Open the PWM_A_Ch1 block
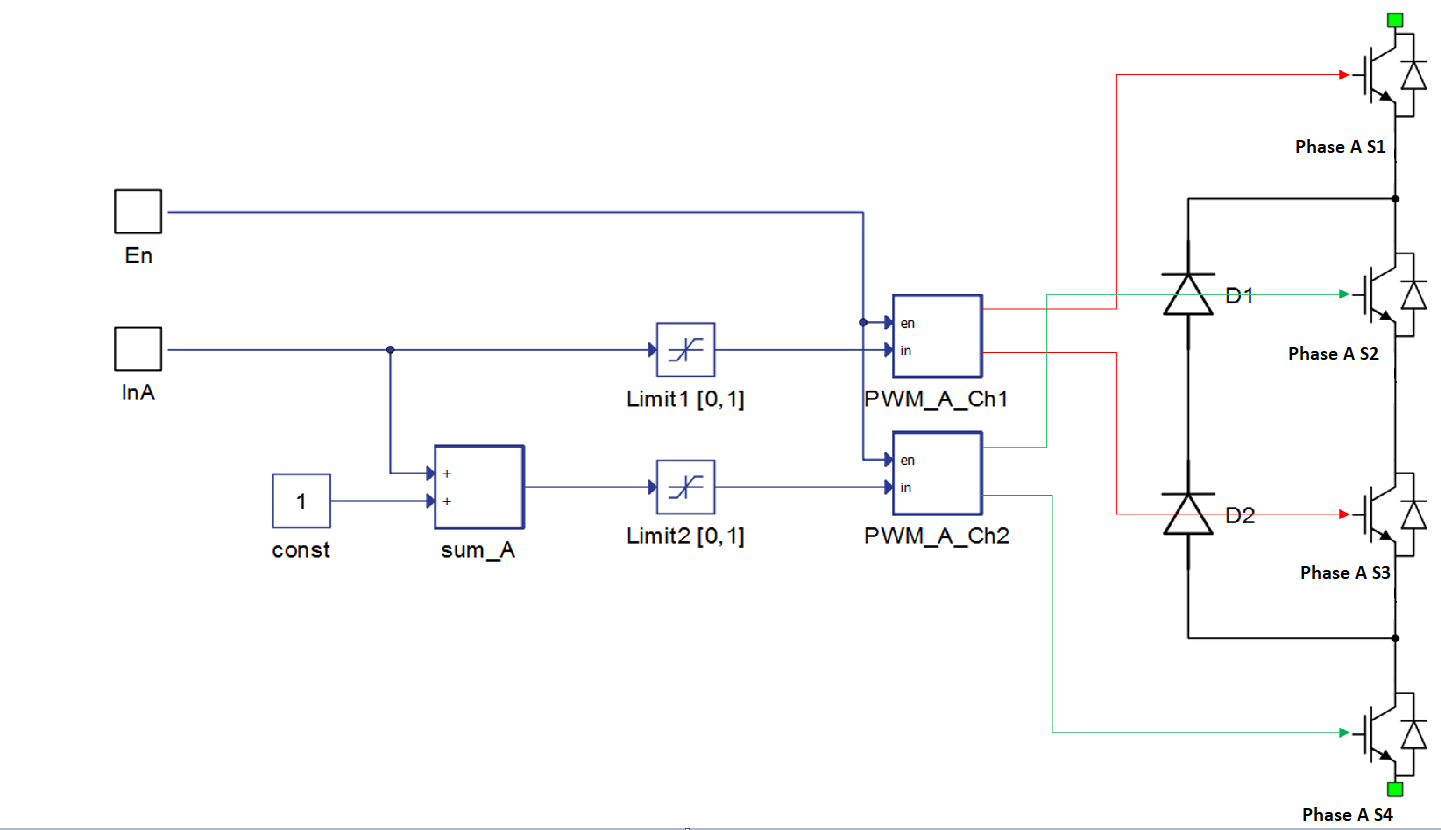 937,337
